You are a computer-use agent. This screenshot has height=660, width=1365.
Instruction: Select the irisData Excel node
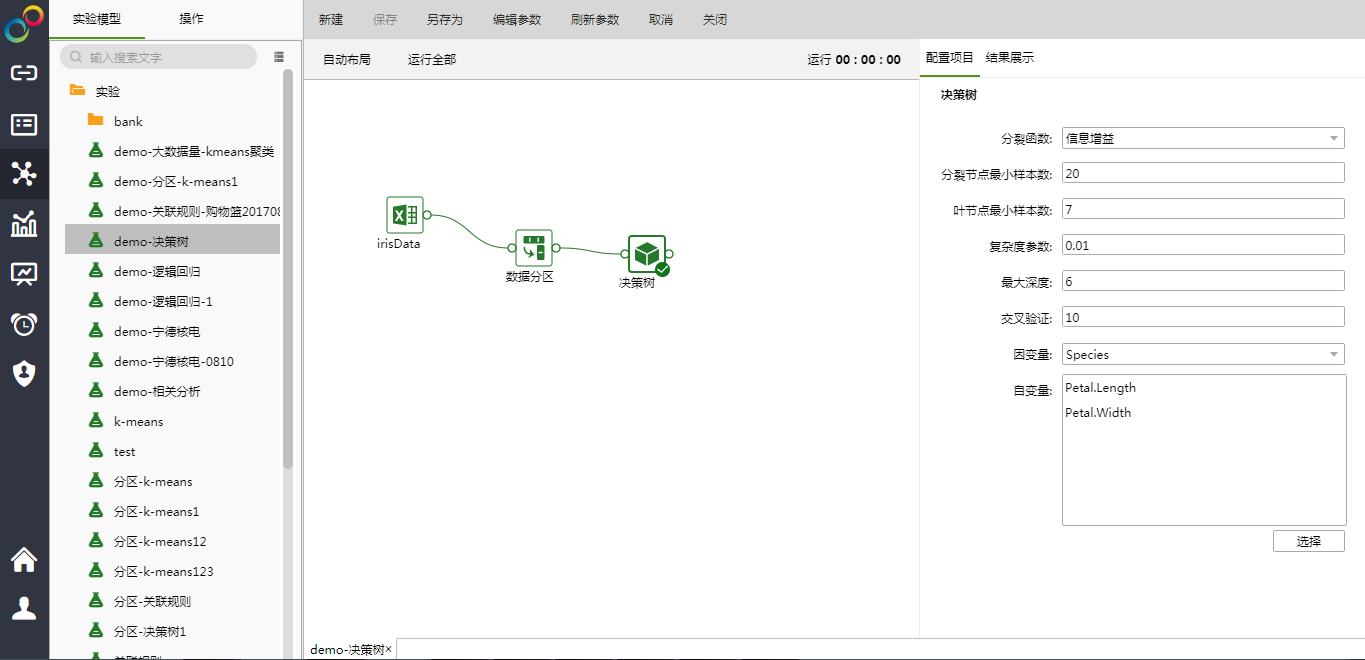coord(404,215)
